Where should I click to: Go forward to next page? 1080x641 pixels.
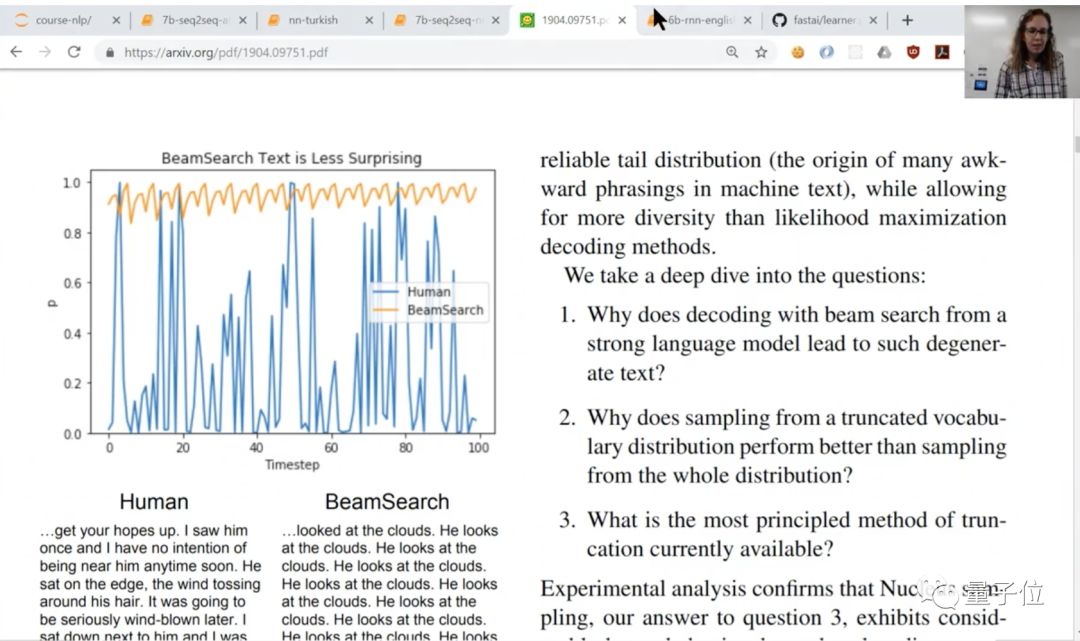45,52
